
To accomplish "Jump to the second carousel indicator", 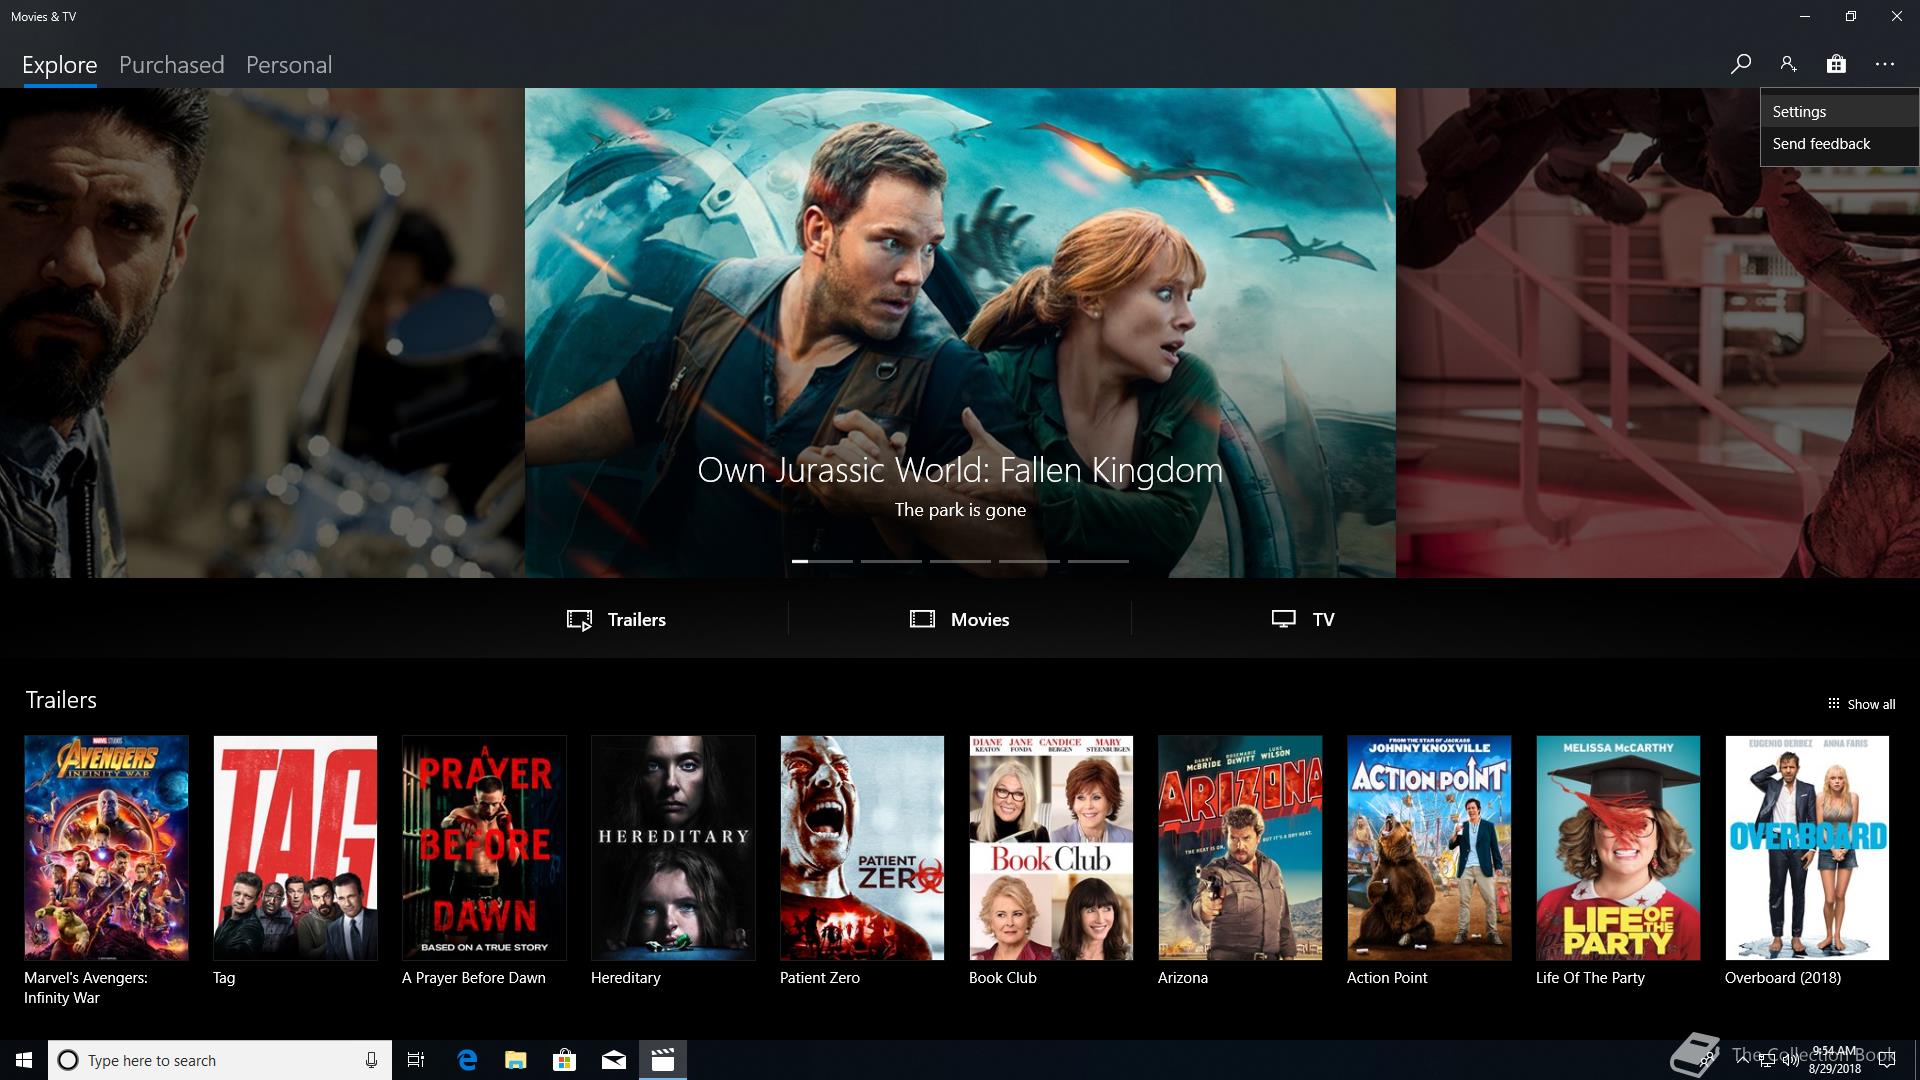I will [x=891, y=561].
